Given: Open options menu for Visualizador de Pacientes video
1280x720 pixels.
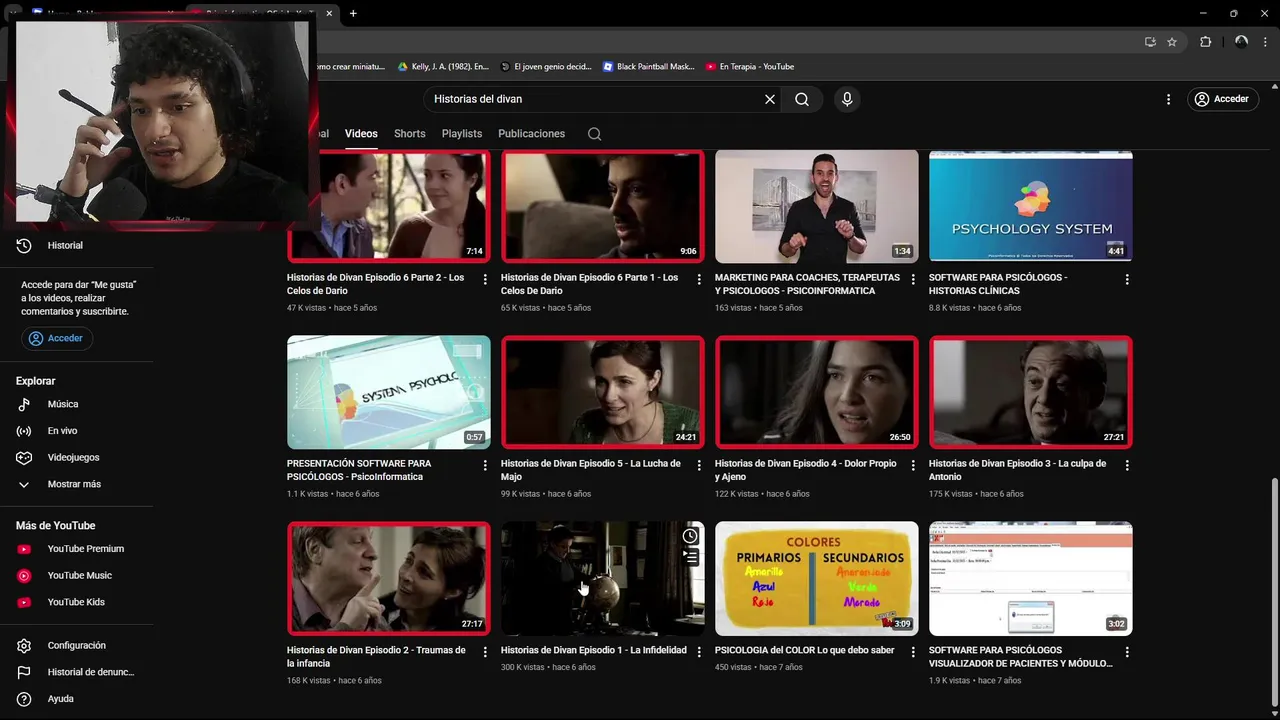Looking at the screenshot, I should [x=1127, y=652].
